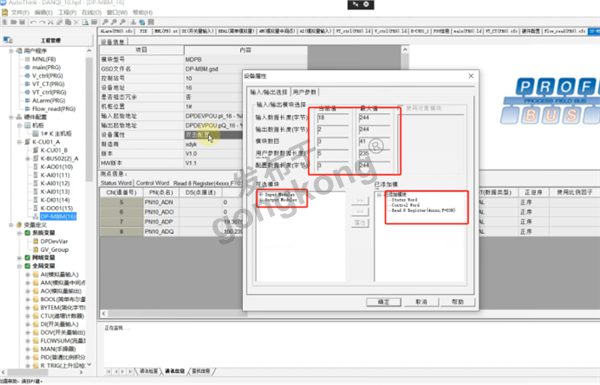Click the >> add module button
This screenshot has height=385, width=600.
(x=360, y=201)
